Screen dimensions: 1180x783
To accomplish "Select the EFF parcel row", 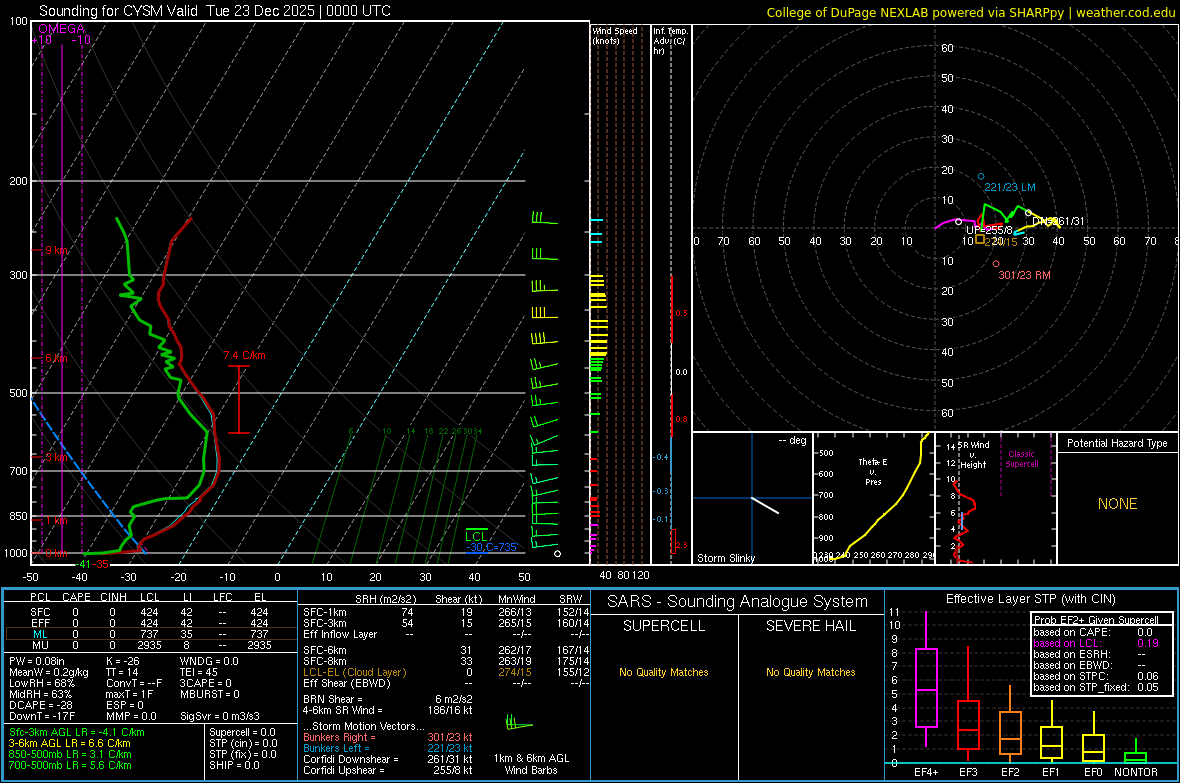I will (149, 623).
